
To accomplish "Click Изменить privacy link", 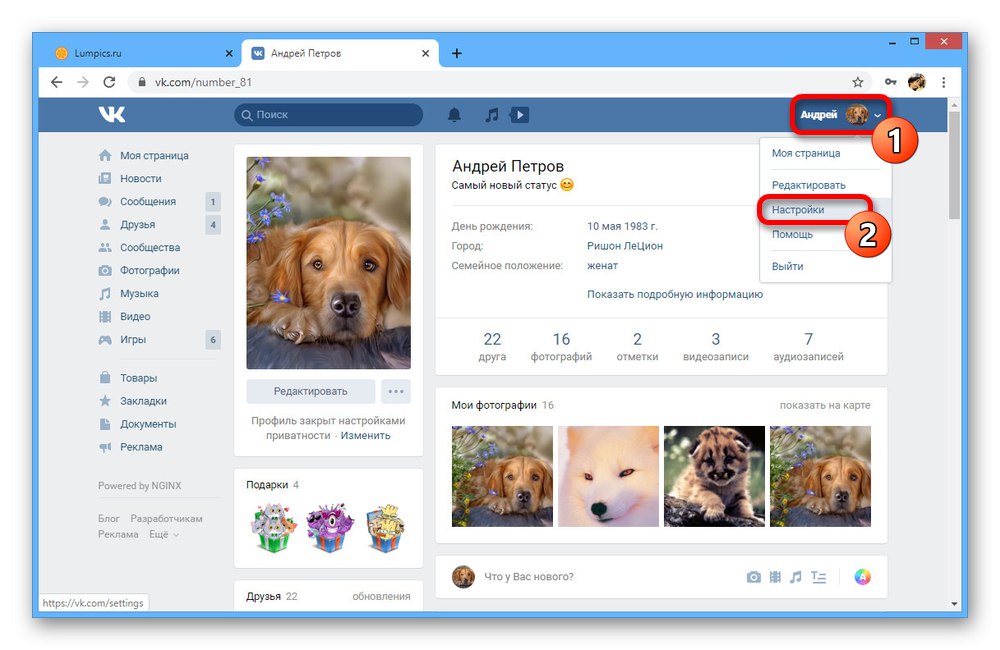I will (365, 435).
